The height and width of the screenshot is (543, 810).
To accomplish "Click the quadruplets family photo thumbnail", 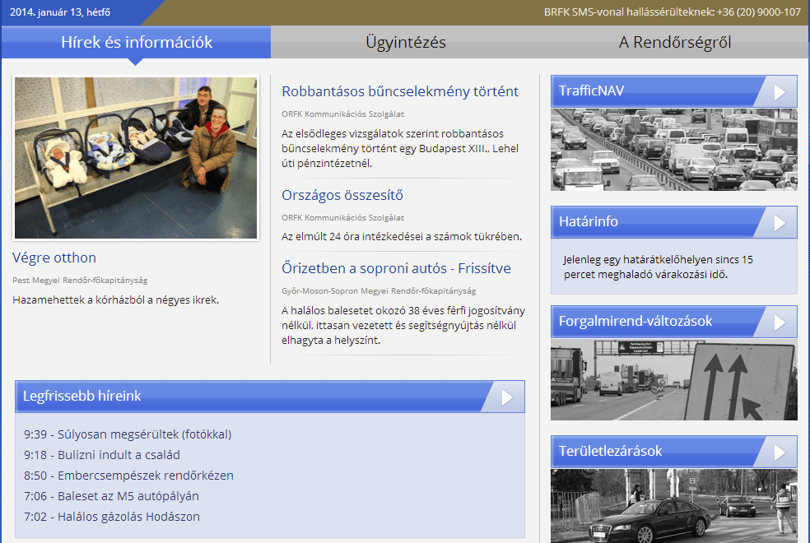I will point(136,158).
